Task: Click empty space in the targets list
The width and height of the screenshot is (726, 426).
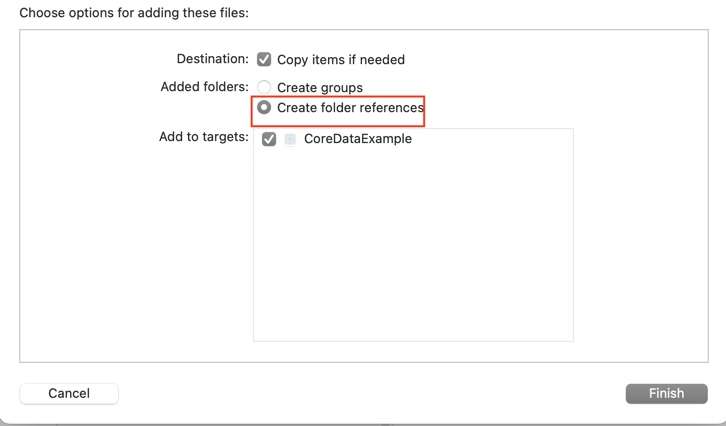Action: click(412, 250)
